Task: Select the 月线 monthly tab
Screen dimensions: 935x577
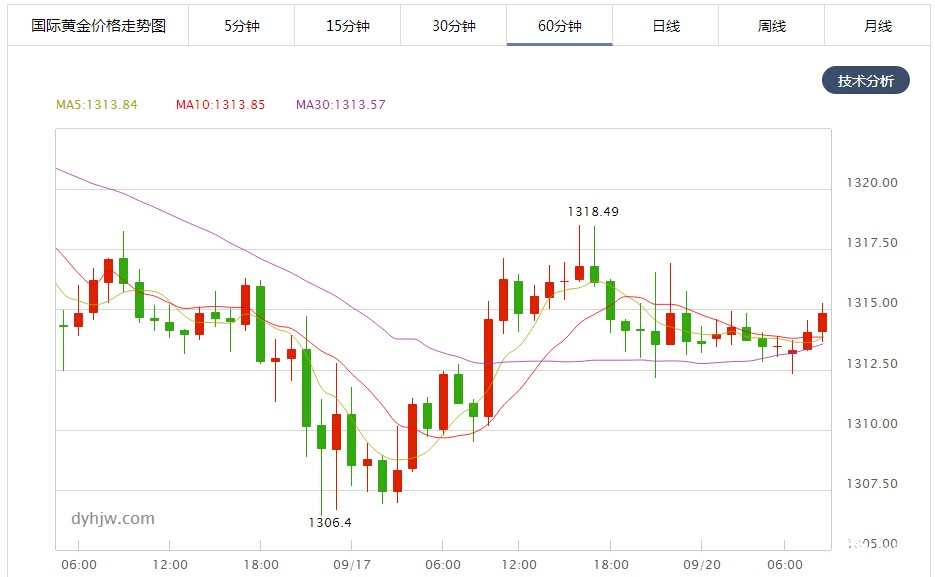Action: (x=878, y=26)
